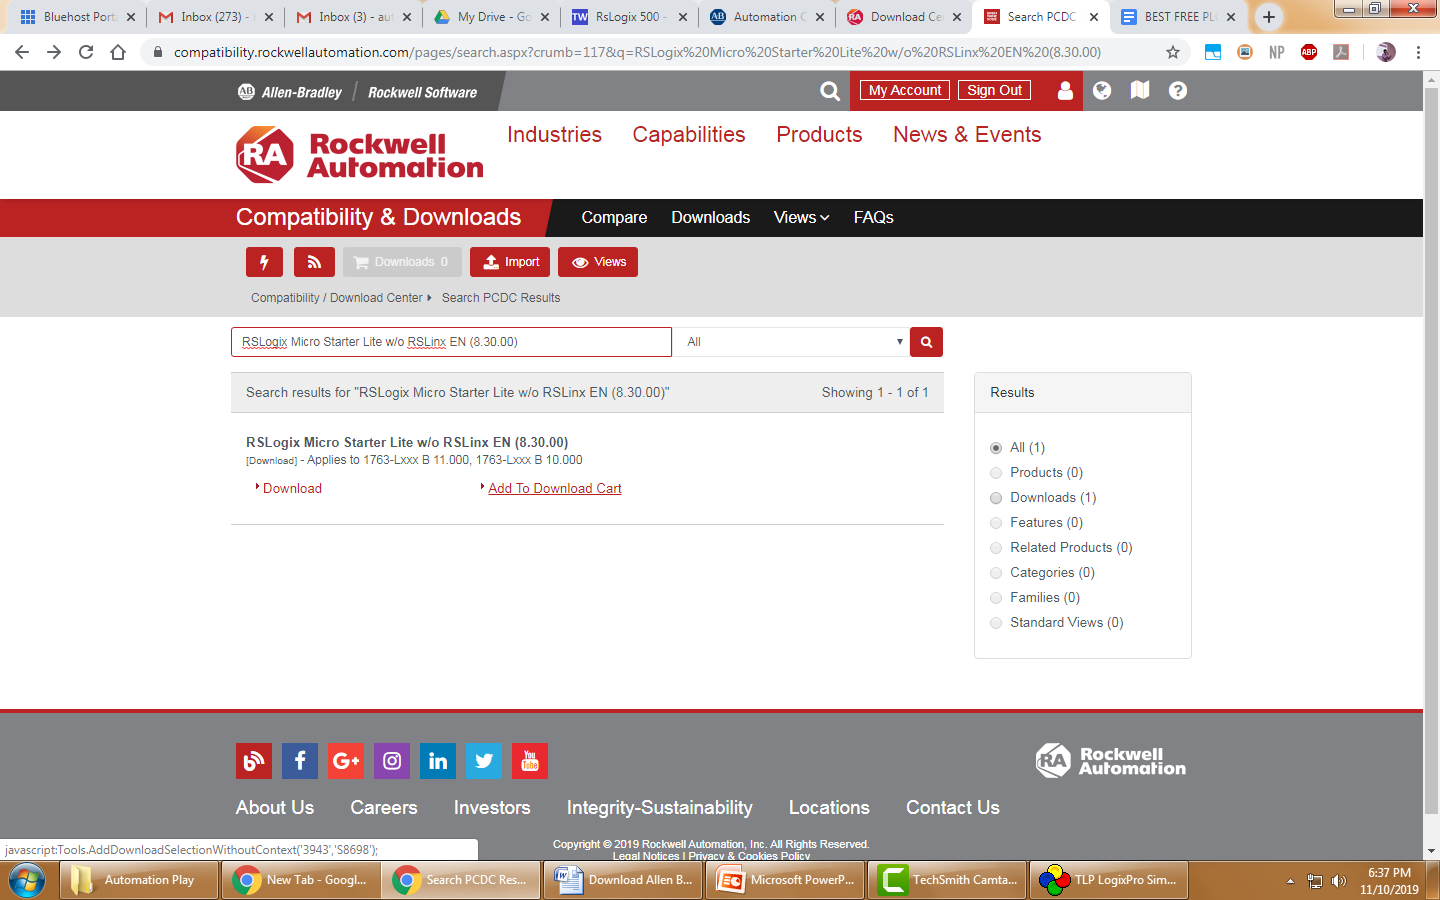The width and height of the screenshot is (1440, 900).
Task: Select the Features (0) radio button
Action: tap(996, 523)
